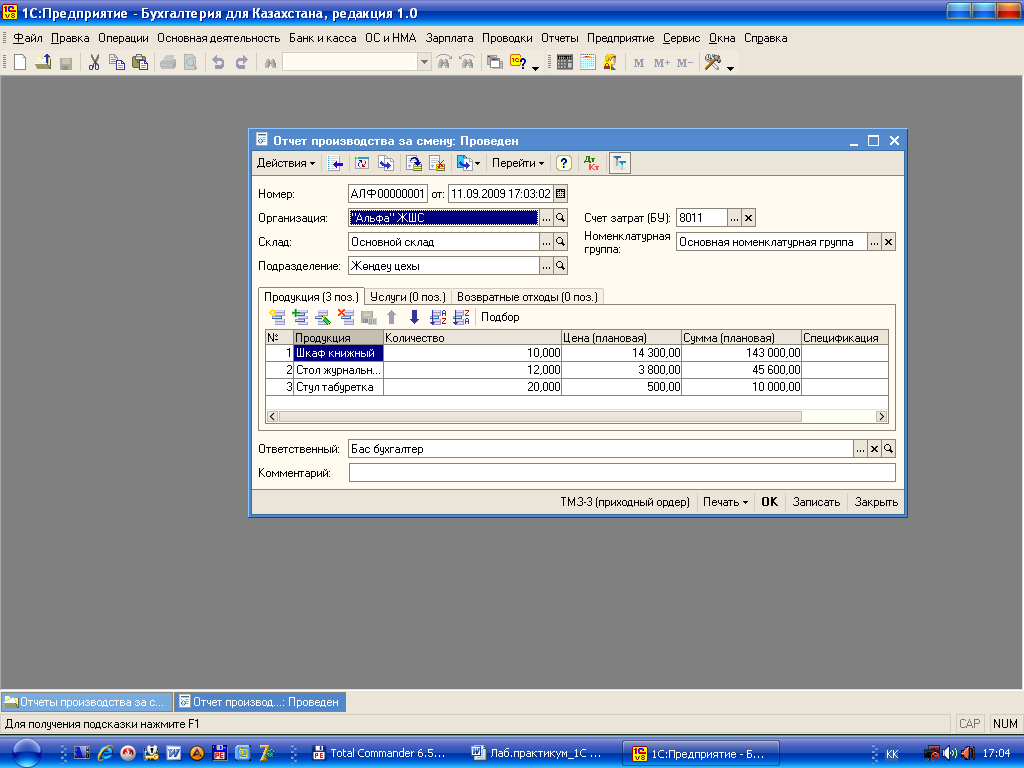1024x768 pixels.
Task: Sort table rows ascending A-Z
Action: pos(438,317)
